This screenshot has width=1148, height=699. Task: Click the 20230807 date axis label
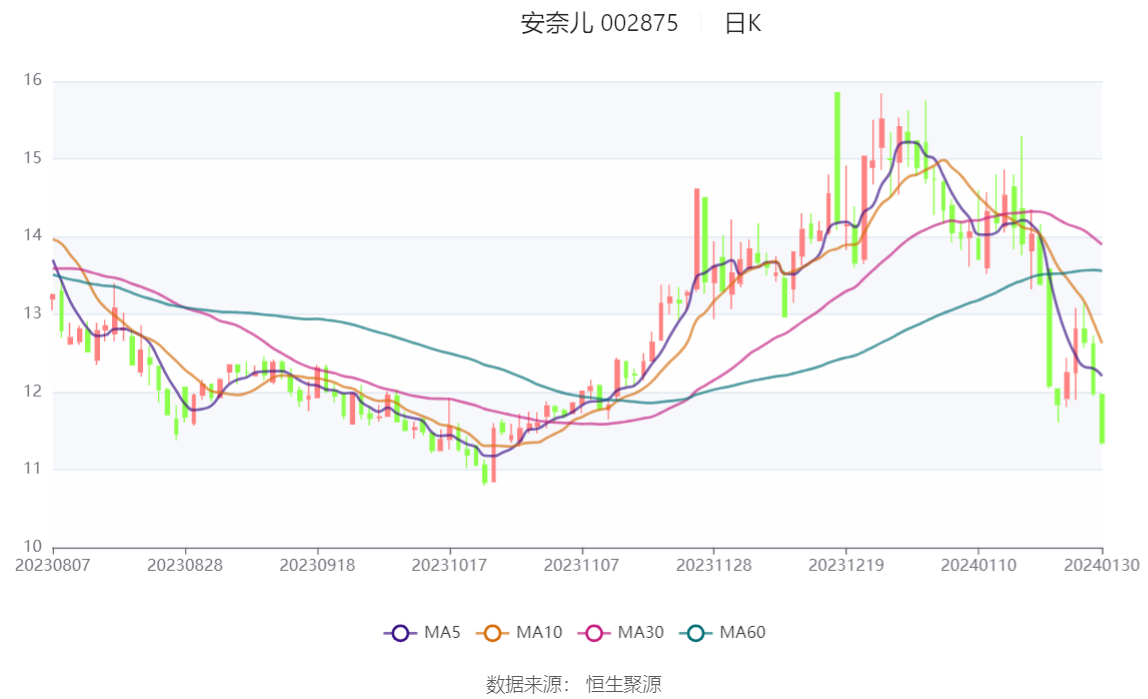53,566
